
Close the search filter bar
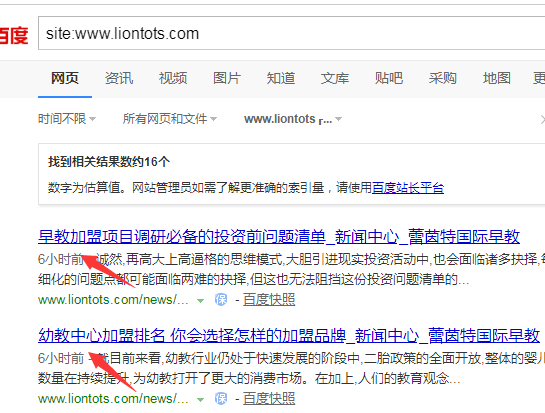coord(542,120)
